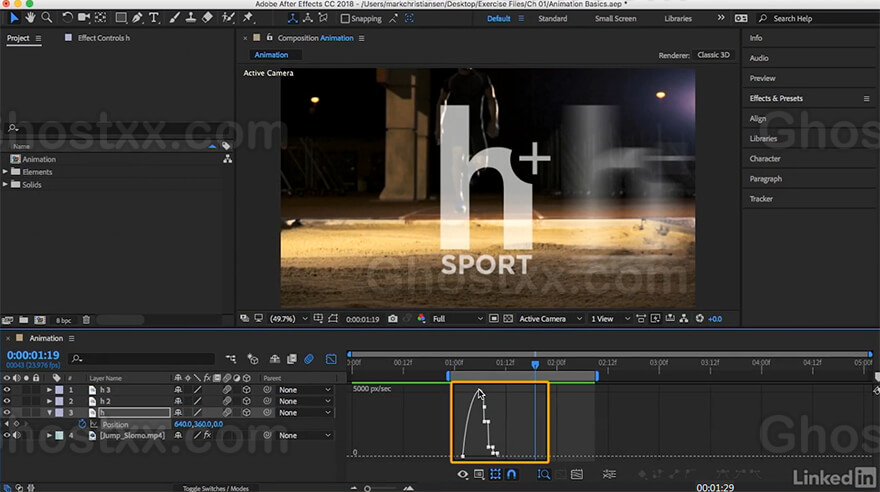Expand the Solids folder
The width and height of the screenshot is (880, 492).
click(x=5, y=184)
